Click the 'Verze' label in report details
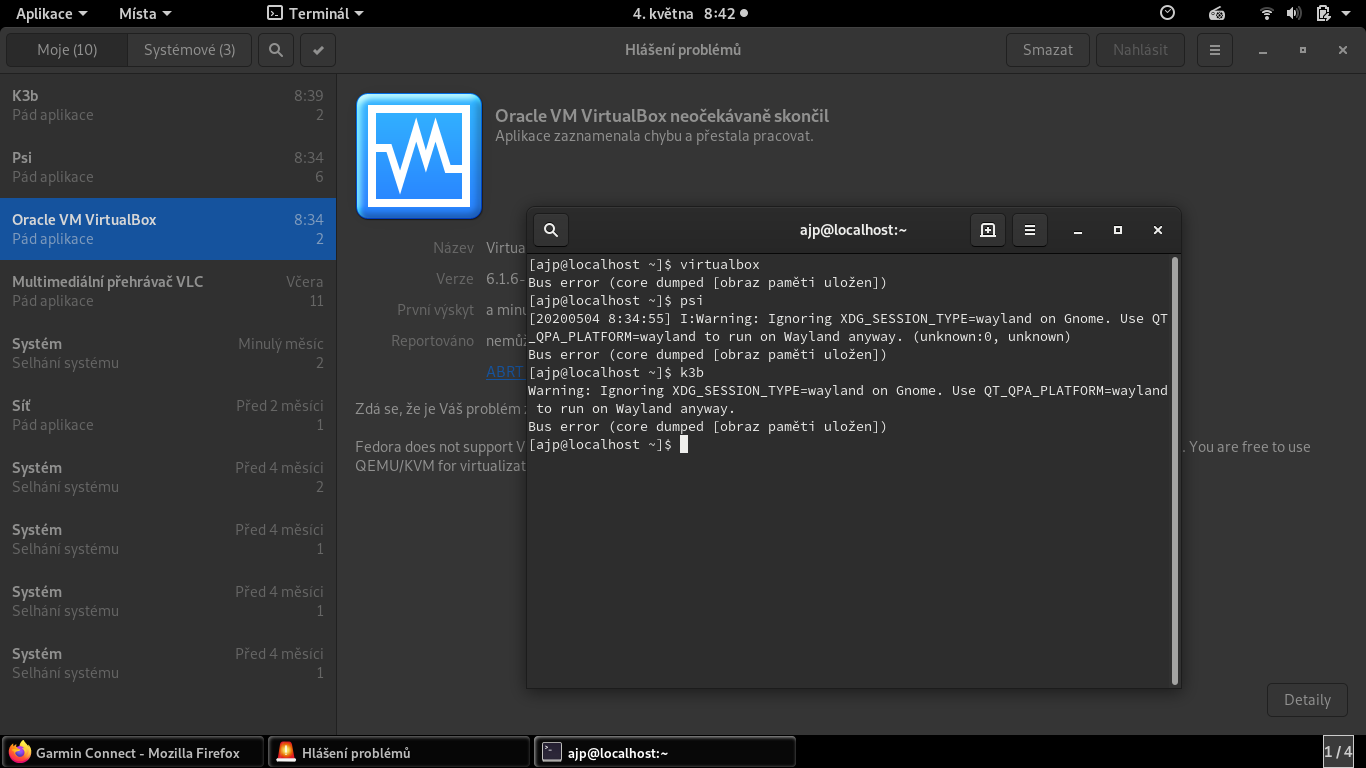Image resolution: width=1366 pixels, height=768 pixels. pos(455,279)
